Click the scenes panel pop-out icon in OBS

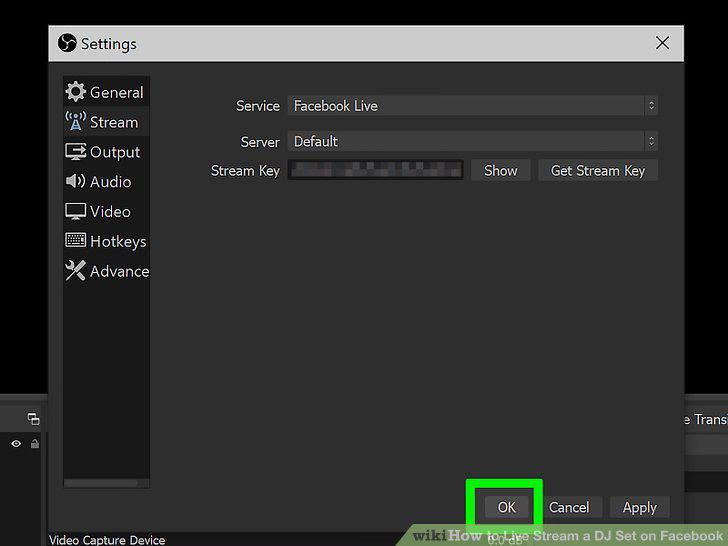pyautogui.click(x=33, y=419)
